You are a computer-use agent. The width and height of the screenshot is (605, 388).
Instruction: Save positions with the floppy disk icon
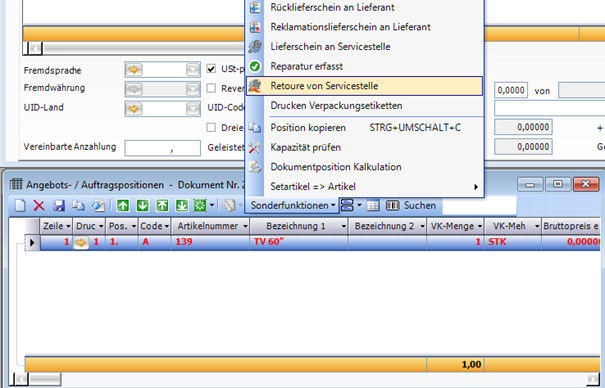pyautogui.click(x=59, y=206)
